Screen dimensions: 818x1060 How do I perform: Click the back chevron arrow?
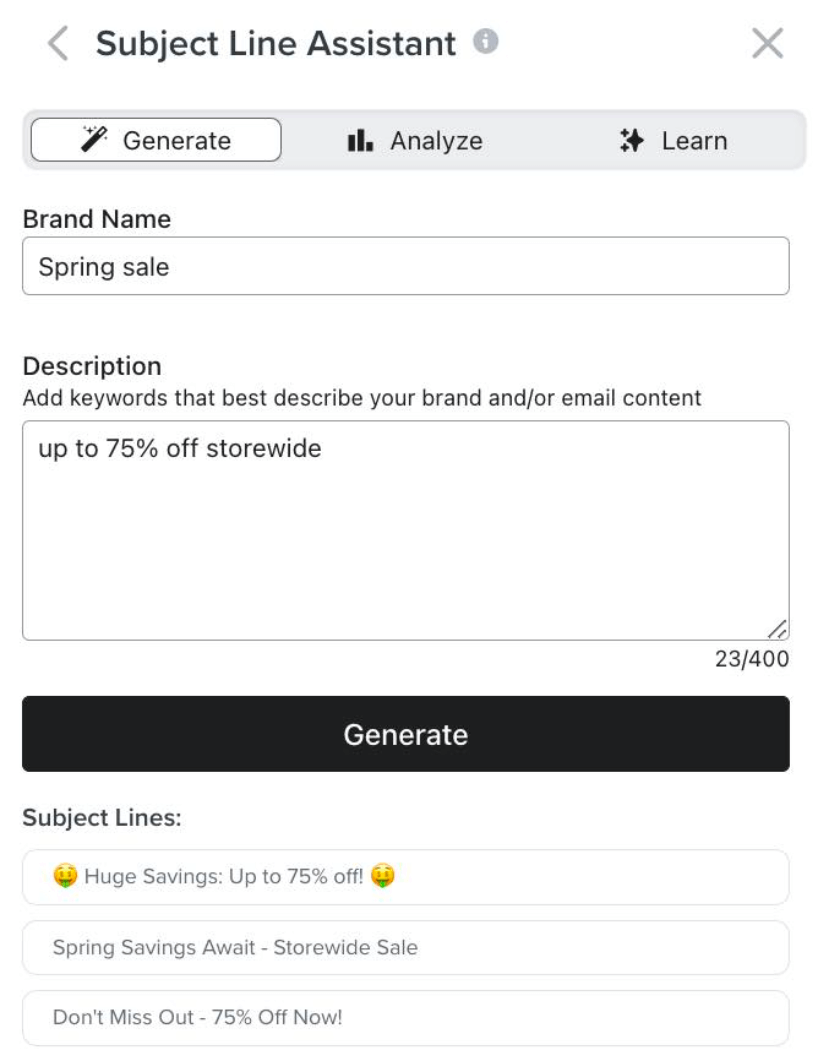pyautogui.click(x=58, y=44)
